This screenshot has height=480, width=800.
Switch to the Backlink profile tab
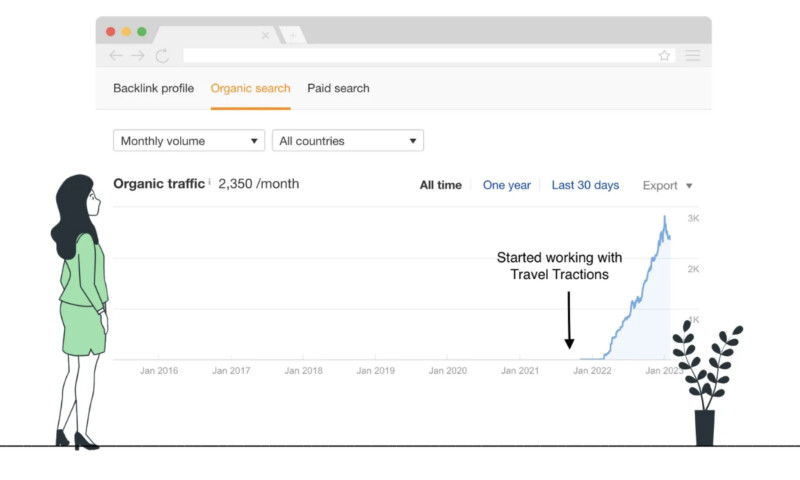tap(154, 88)
